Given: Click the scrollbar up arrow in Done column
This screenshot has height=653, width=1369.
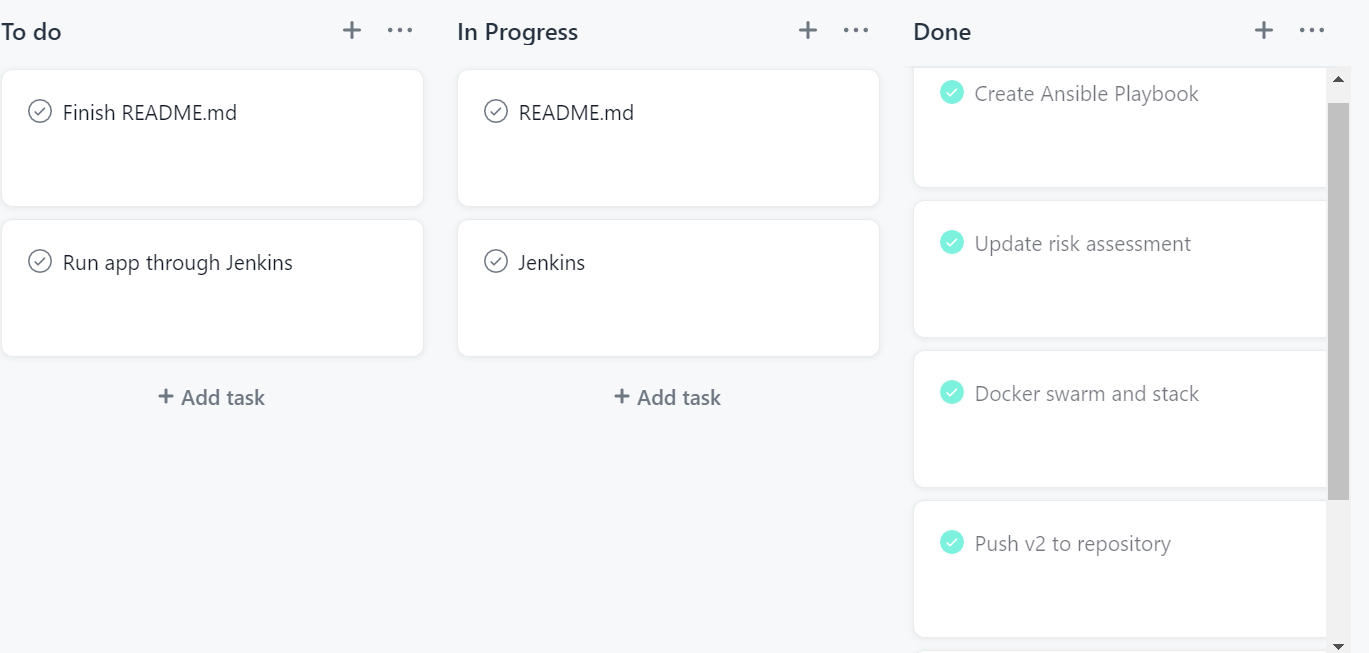Looking at the screenshot, I should pos(1338,80).
